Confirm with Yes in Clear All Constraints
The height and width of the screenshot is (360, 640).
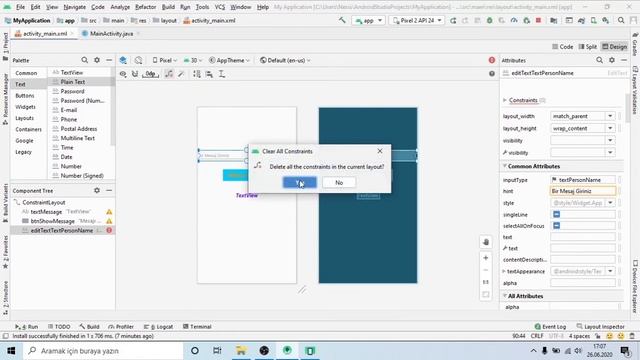[300, 182]
